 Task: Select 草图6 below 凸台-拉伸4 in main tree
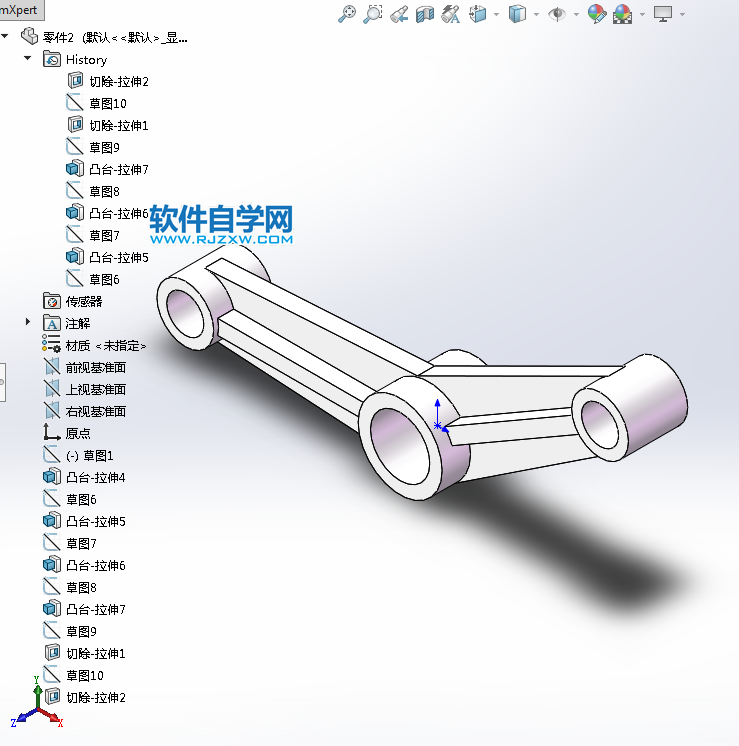[70, 499]
